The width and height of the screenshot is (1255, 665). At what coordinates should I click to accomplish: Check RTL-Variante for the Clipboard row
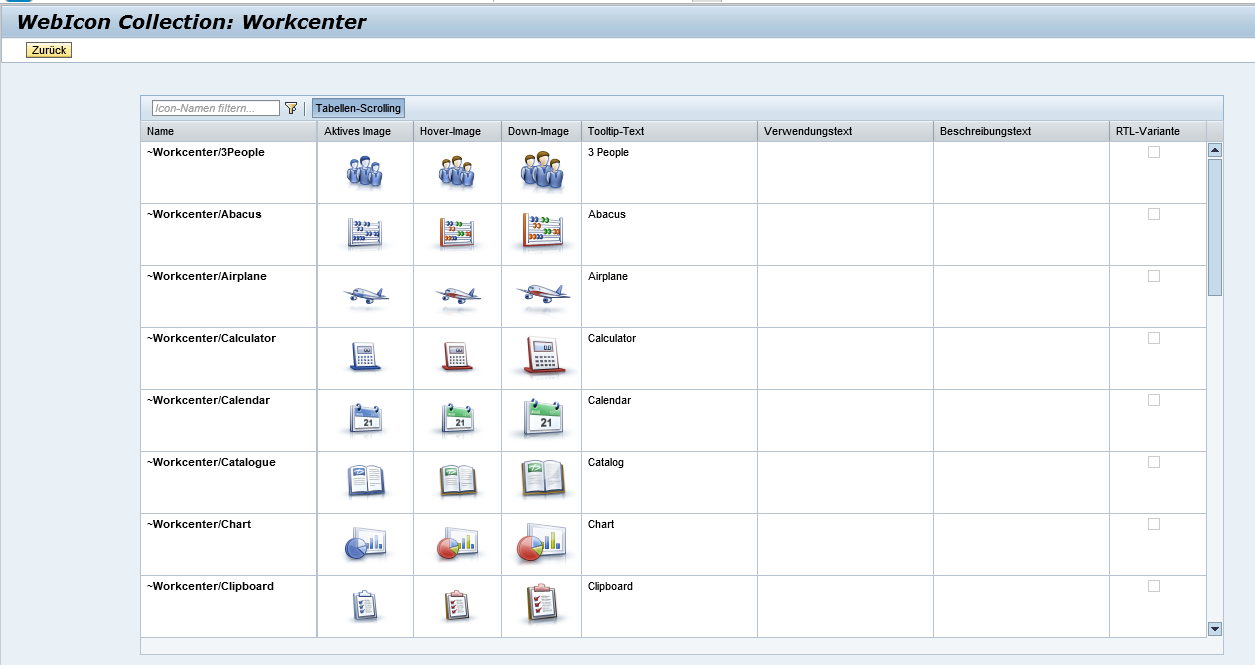tap(1155, 586)
